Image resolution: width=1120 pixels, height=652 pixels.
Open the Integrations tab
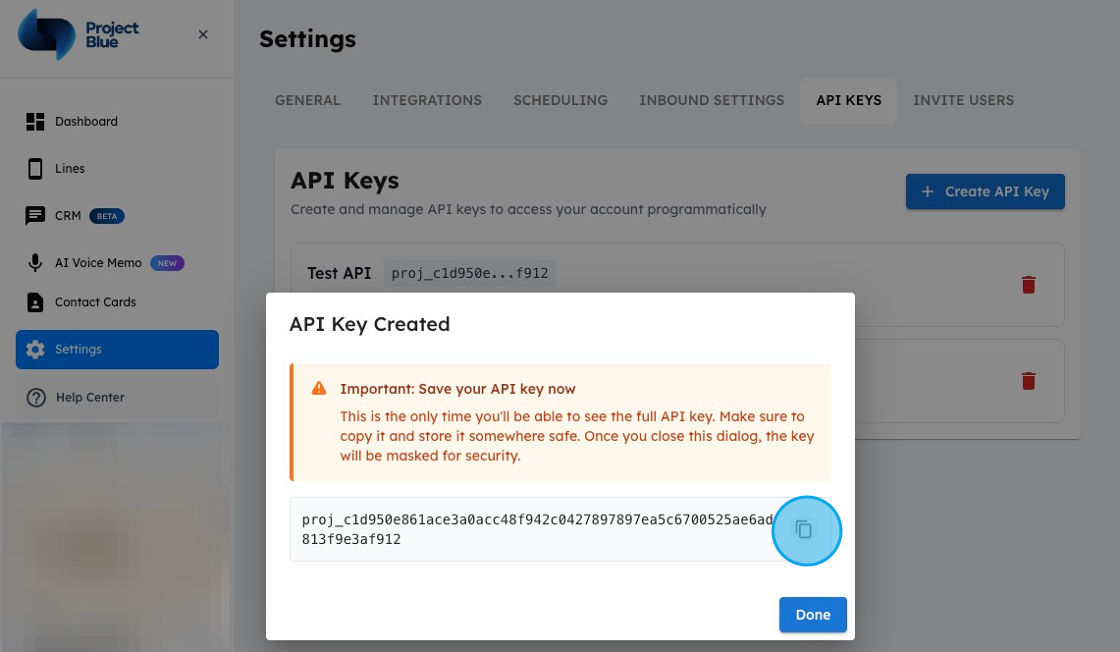click(427, 100)
